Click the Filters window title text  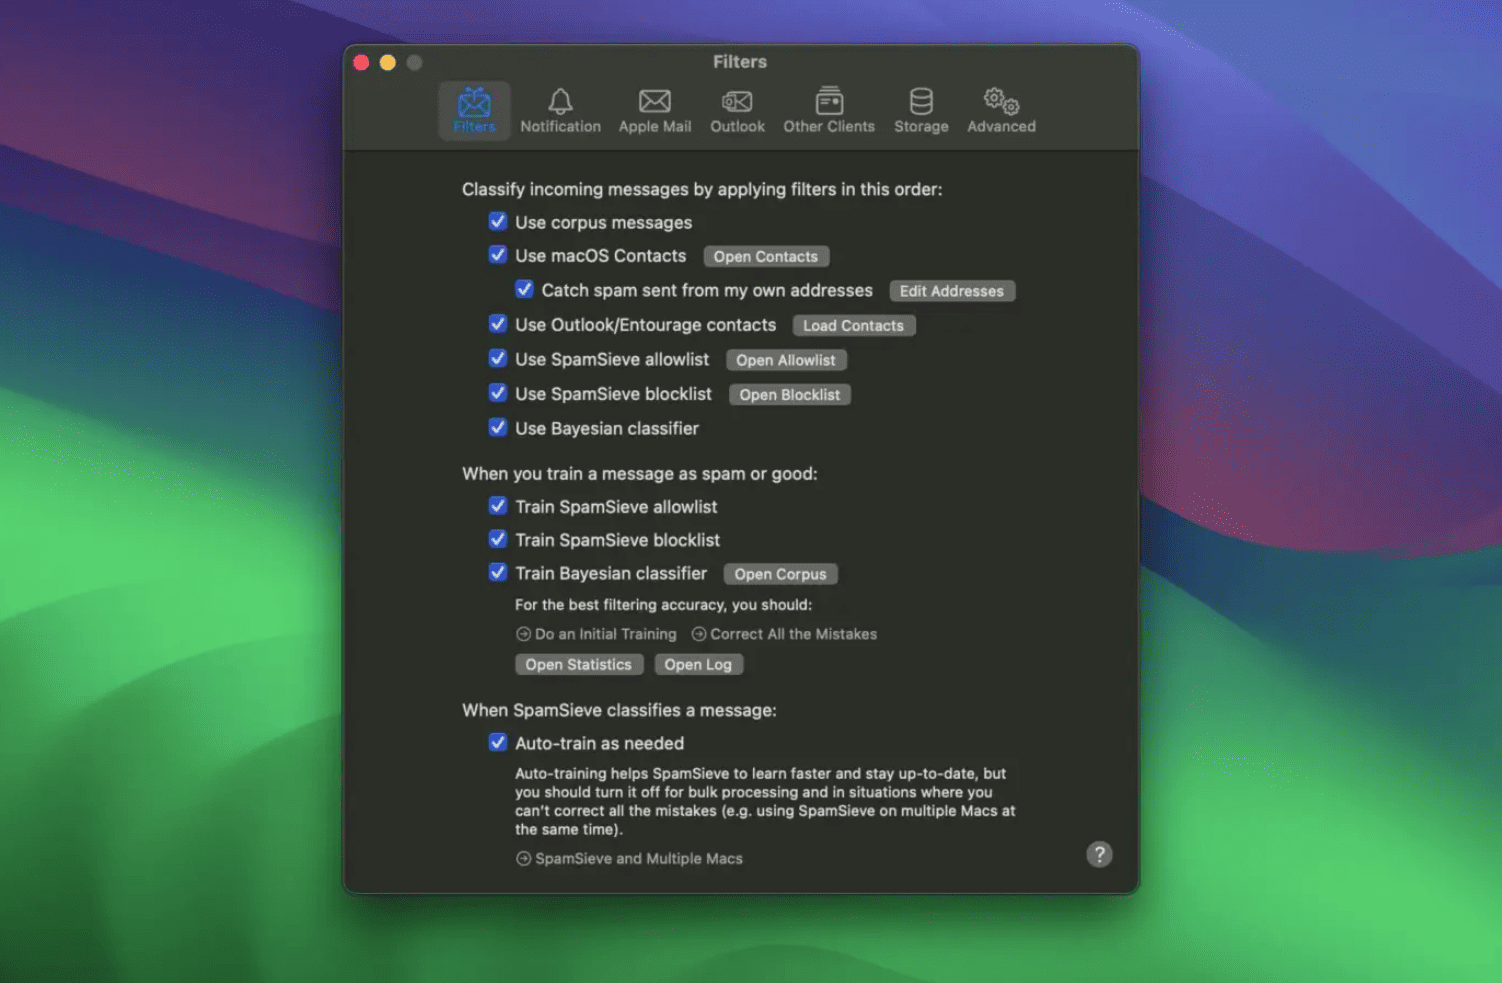tap(740, 62)
